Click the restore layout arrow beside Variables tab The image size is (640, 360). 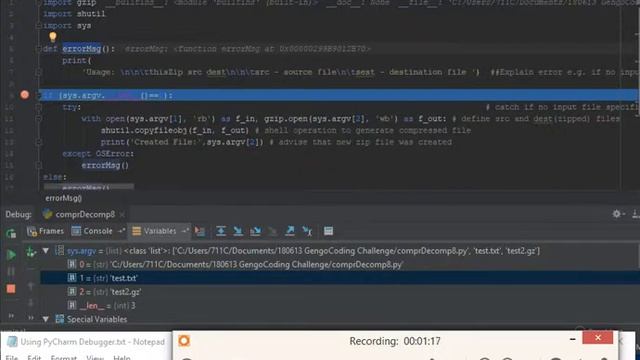(x=185, y=231)
